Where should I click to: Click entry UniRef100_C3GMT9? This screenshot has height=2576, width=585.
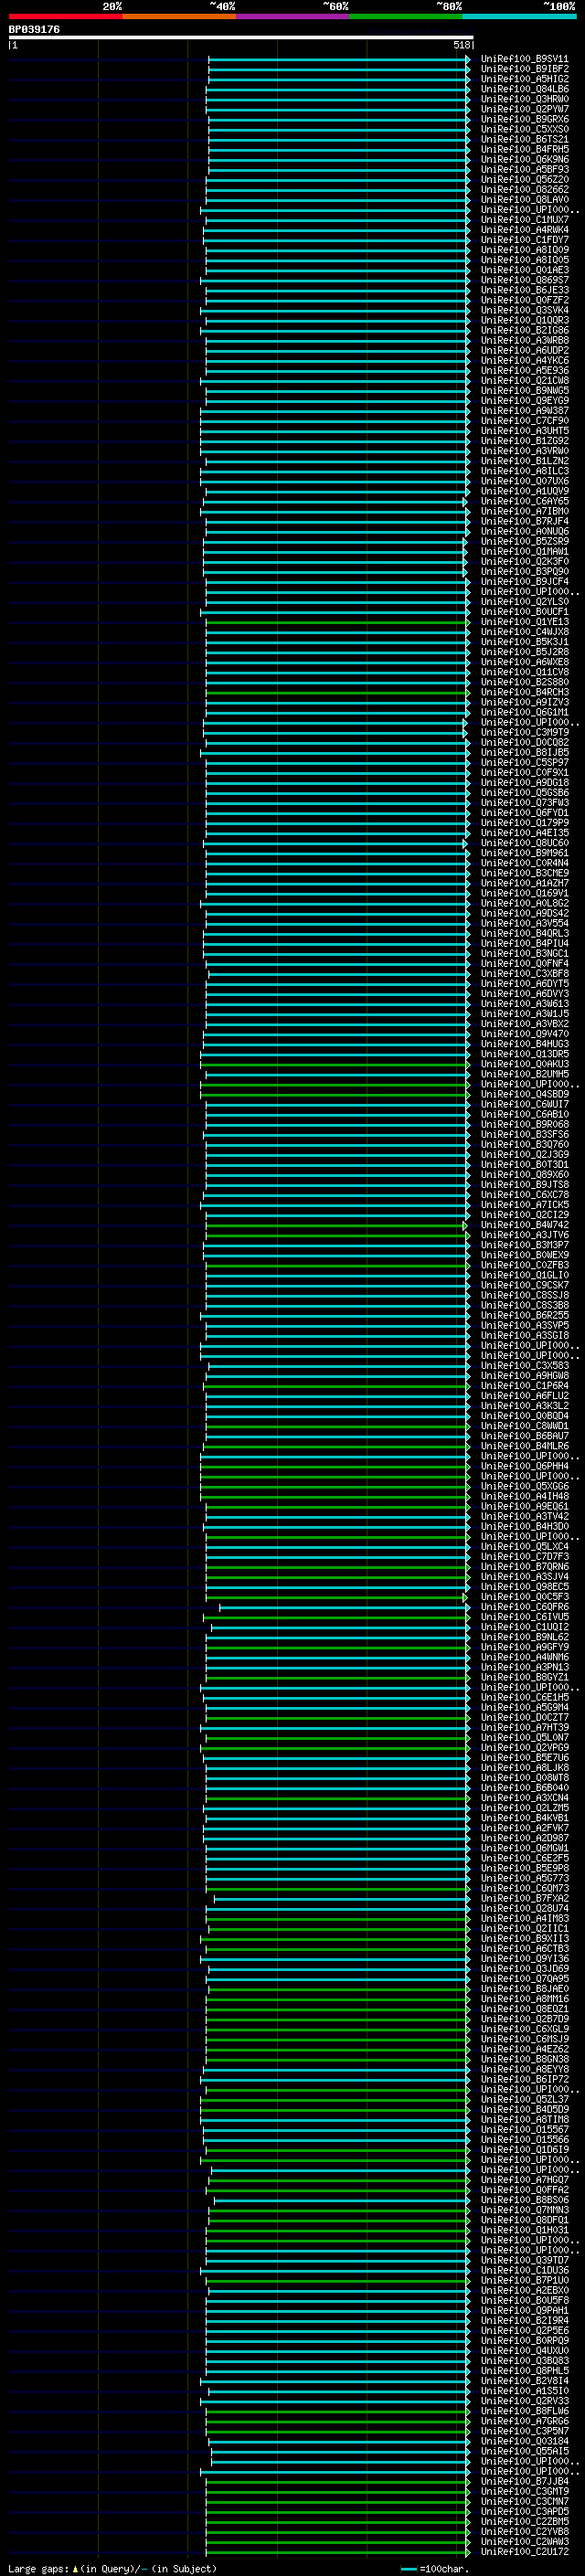coord(524,2492)
